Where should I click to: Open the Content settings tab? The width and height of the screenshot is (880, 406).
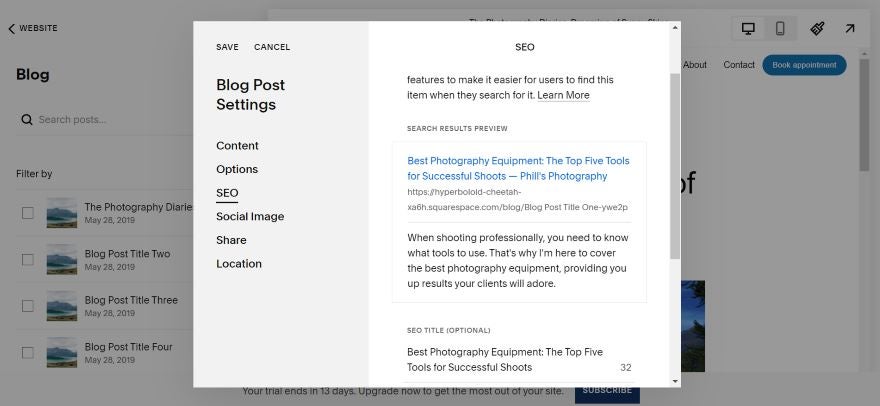click(237, 145)
